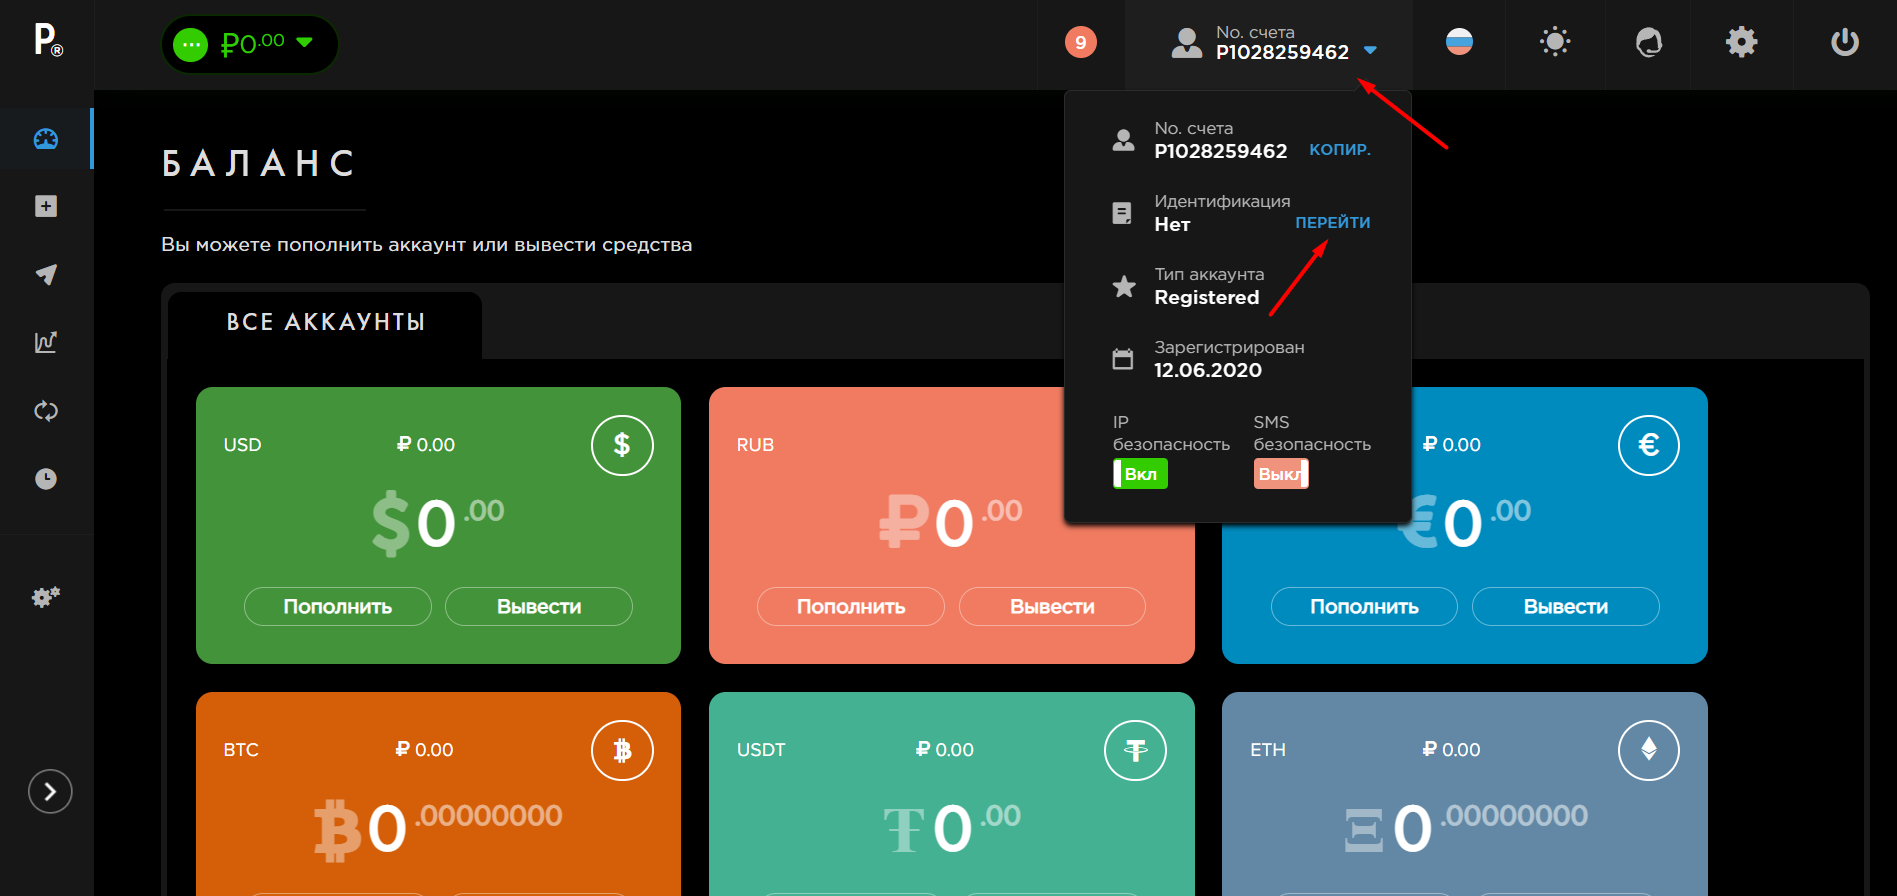The image size is (1897, 896).
Task: Withdraw from EUR account with Вывести
Action: click(x=1566, y=607)
